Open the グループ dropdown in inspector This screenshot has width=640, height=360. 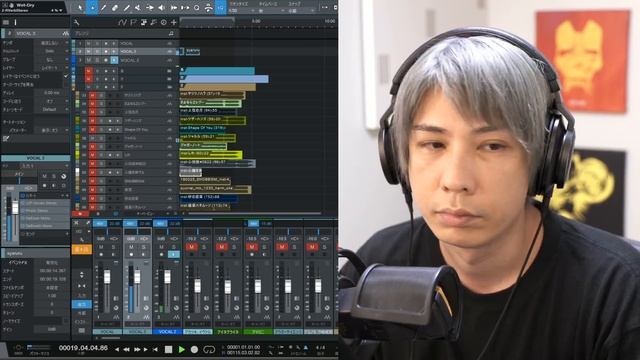(x=51, y=60)
